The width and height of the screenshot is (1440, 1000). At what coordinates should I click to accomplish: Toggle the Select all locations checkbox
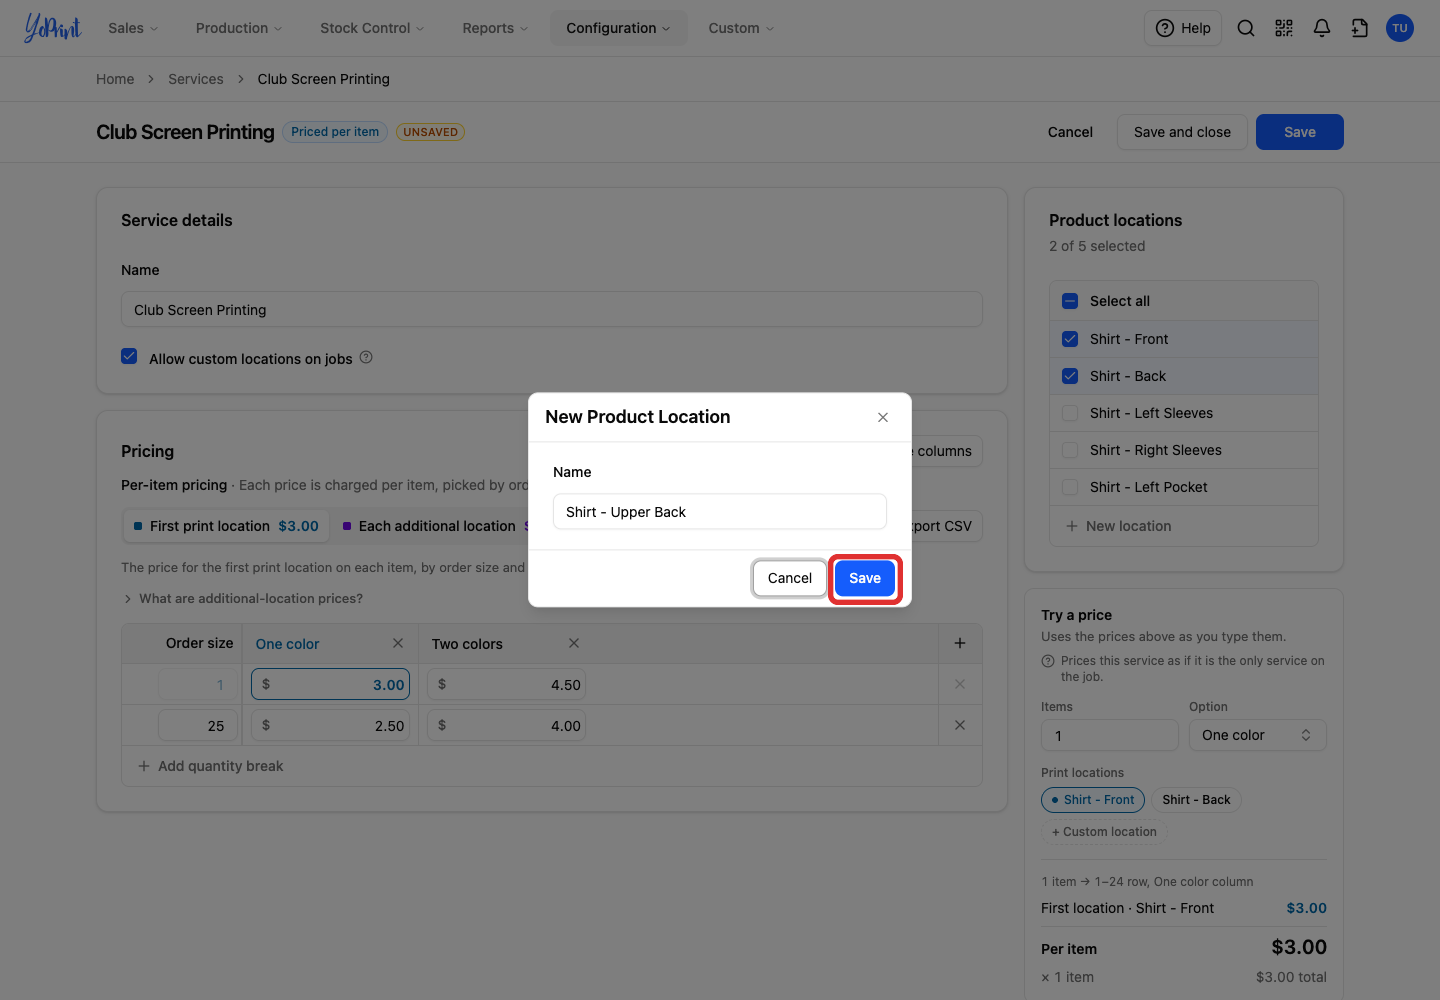pos(1070,301)
